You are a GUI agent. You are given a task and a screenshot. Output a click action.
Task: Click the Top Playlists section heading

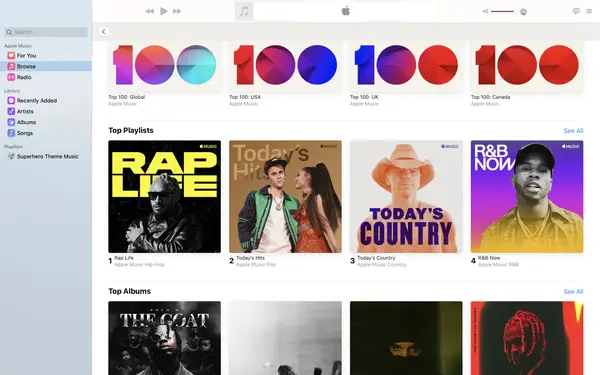point(131,130)
